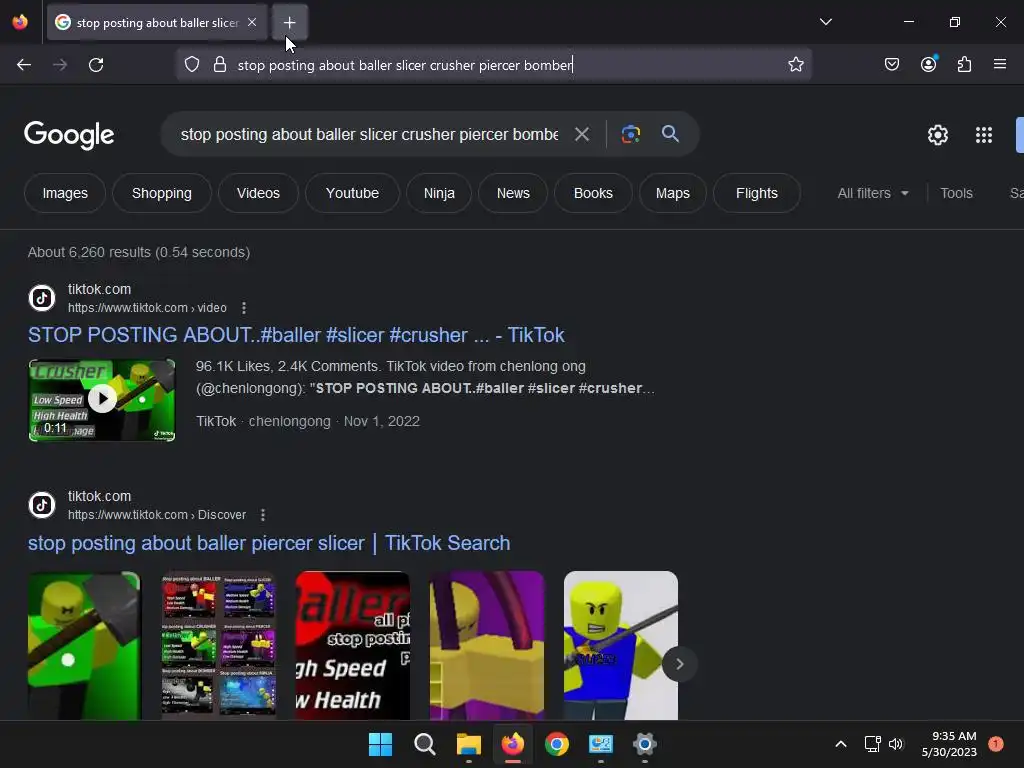Image resolution: width=1024 pixels, height=768 pixels.
Task: Open a new browser tab
Action: [289, 23]
